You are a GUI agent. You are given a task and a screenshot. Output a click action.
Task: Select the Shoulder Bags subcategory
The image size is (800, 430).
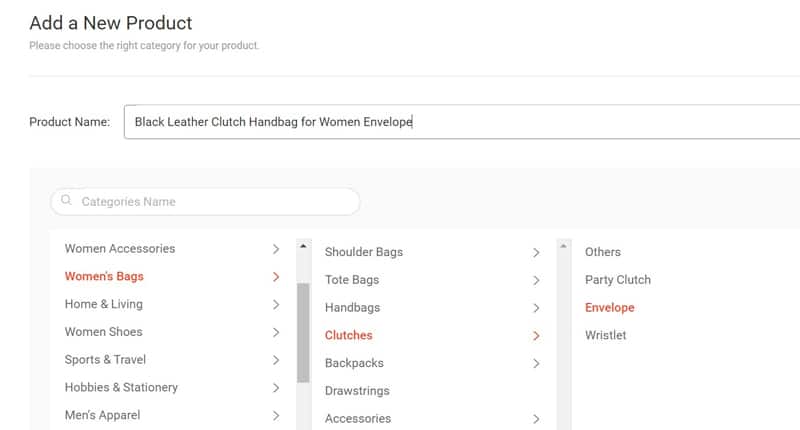[x=364, y=252]
